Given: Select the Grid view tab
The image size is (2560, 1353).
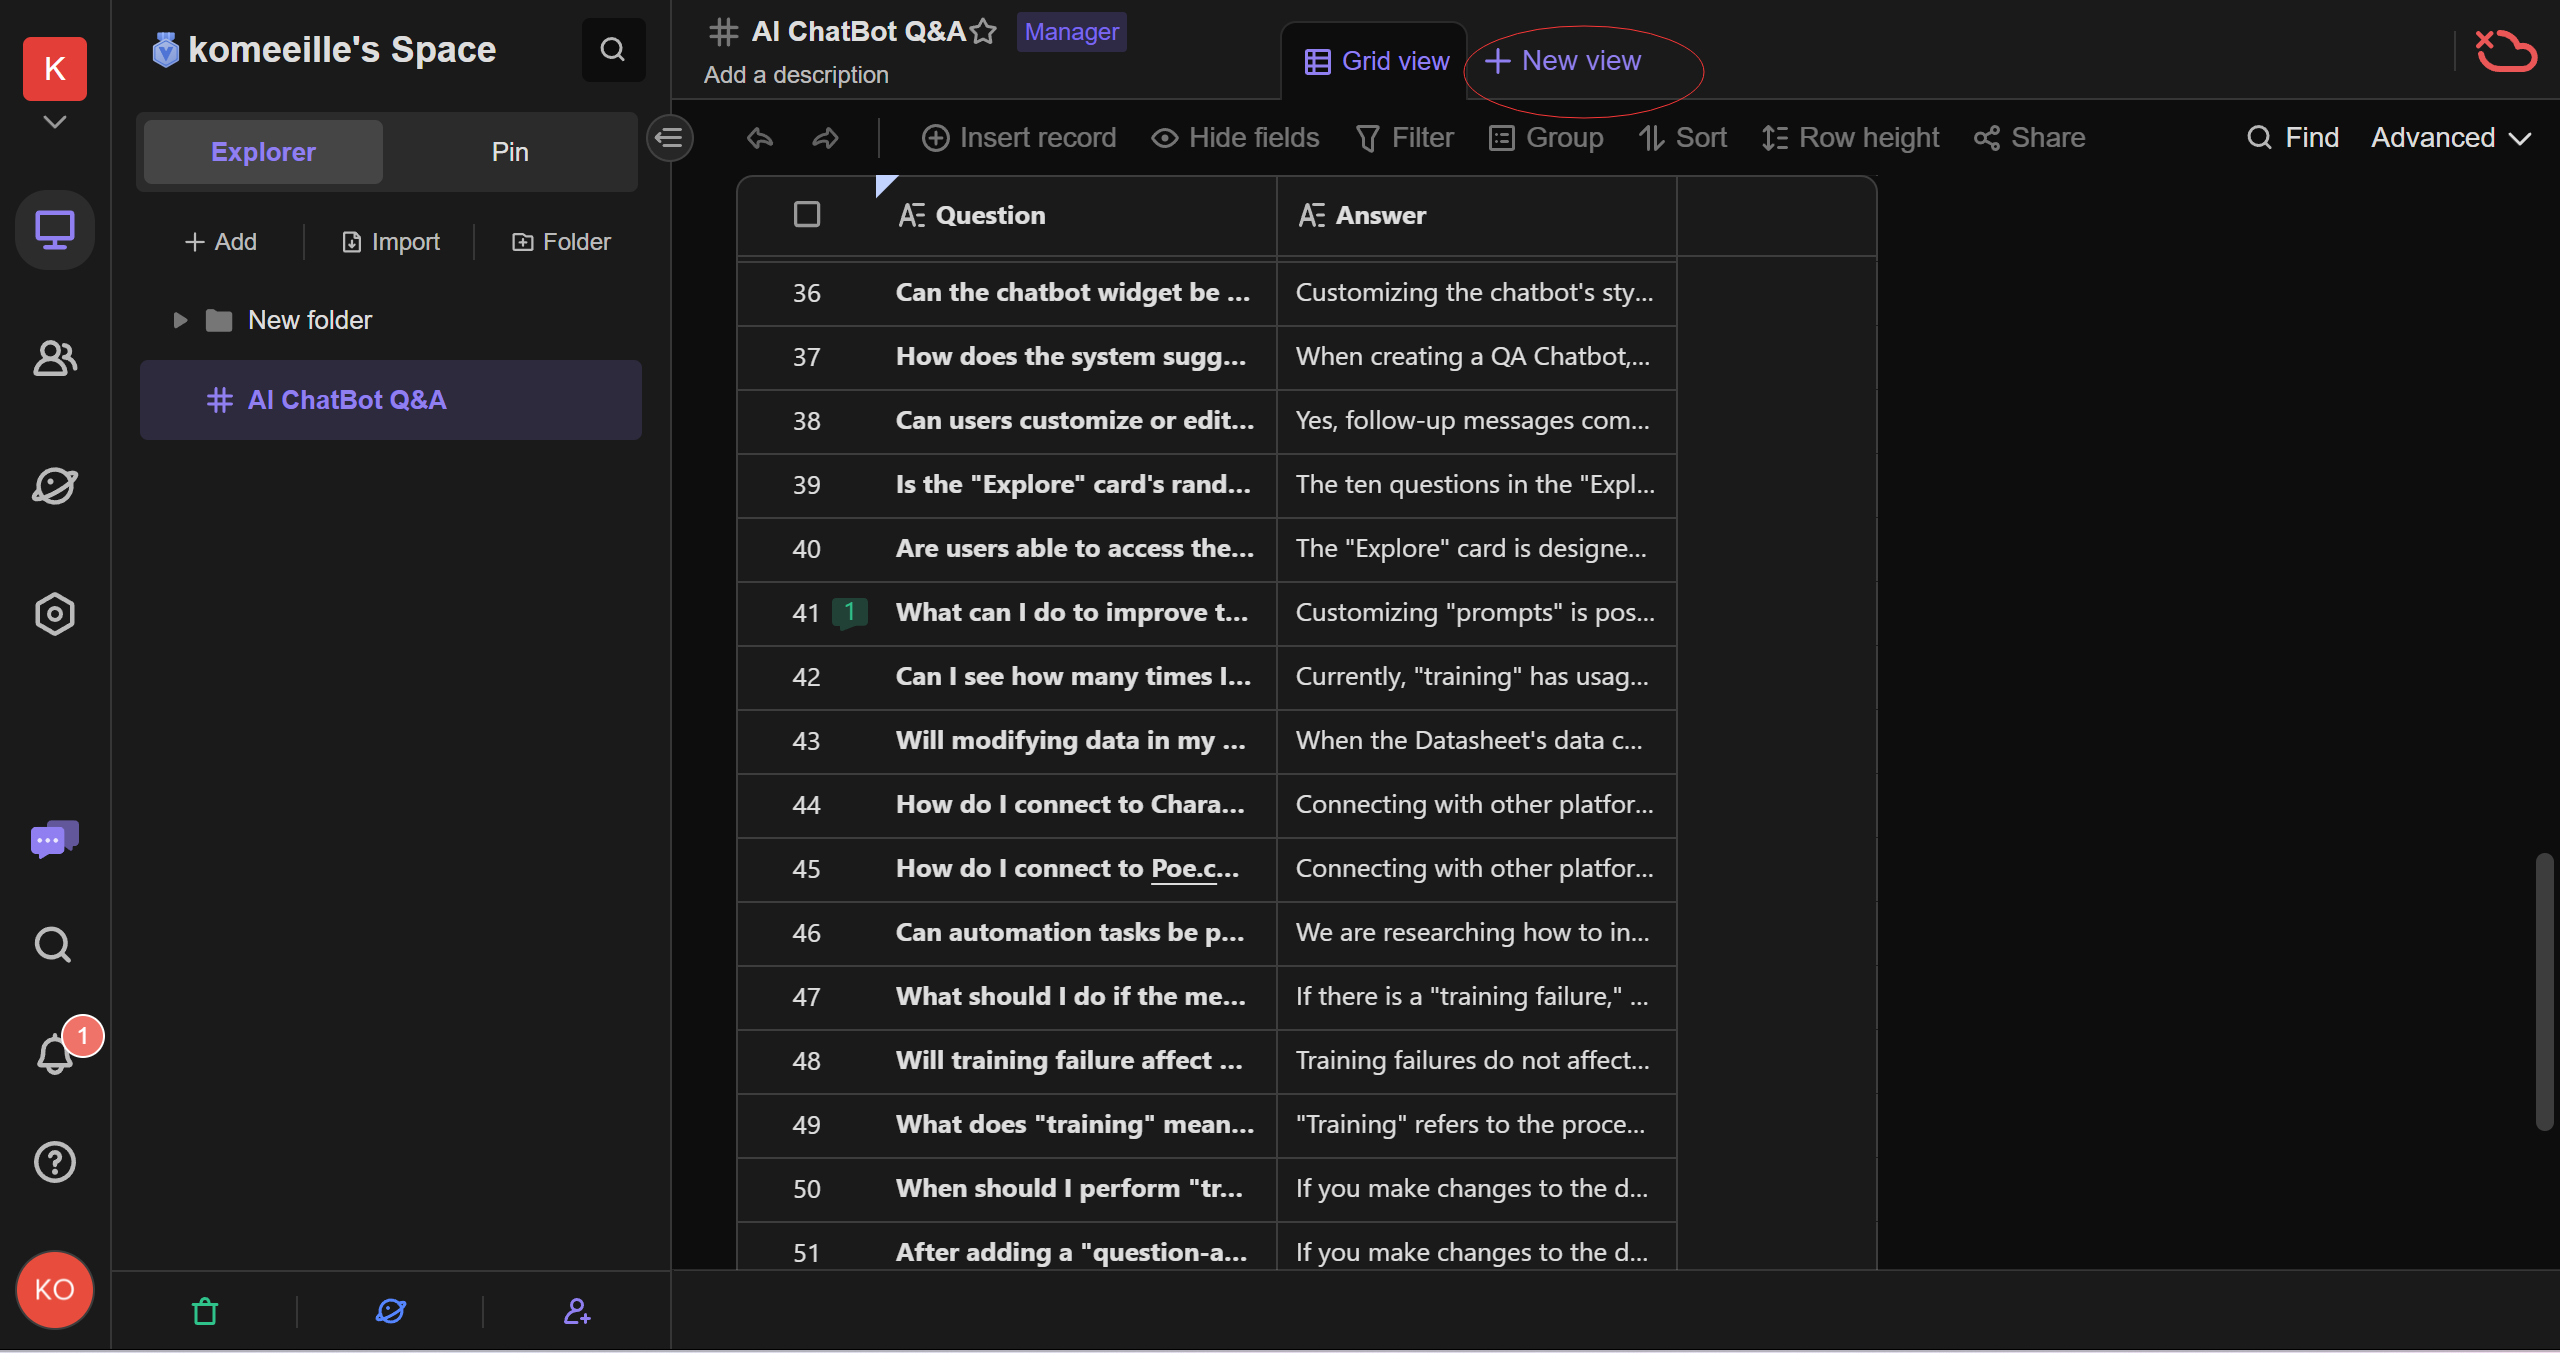Looking at the screenshot, I should pos(1376,62).
